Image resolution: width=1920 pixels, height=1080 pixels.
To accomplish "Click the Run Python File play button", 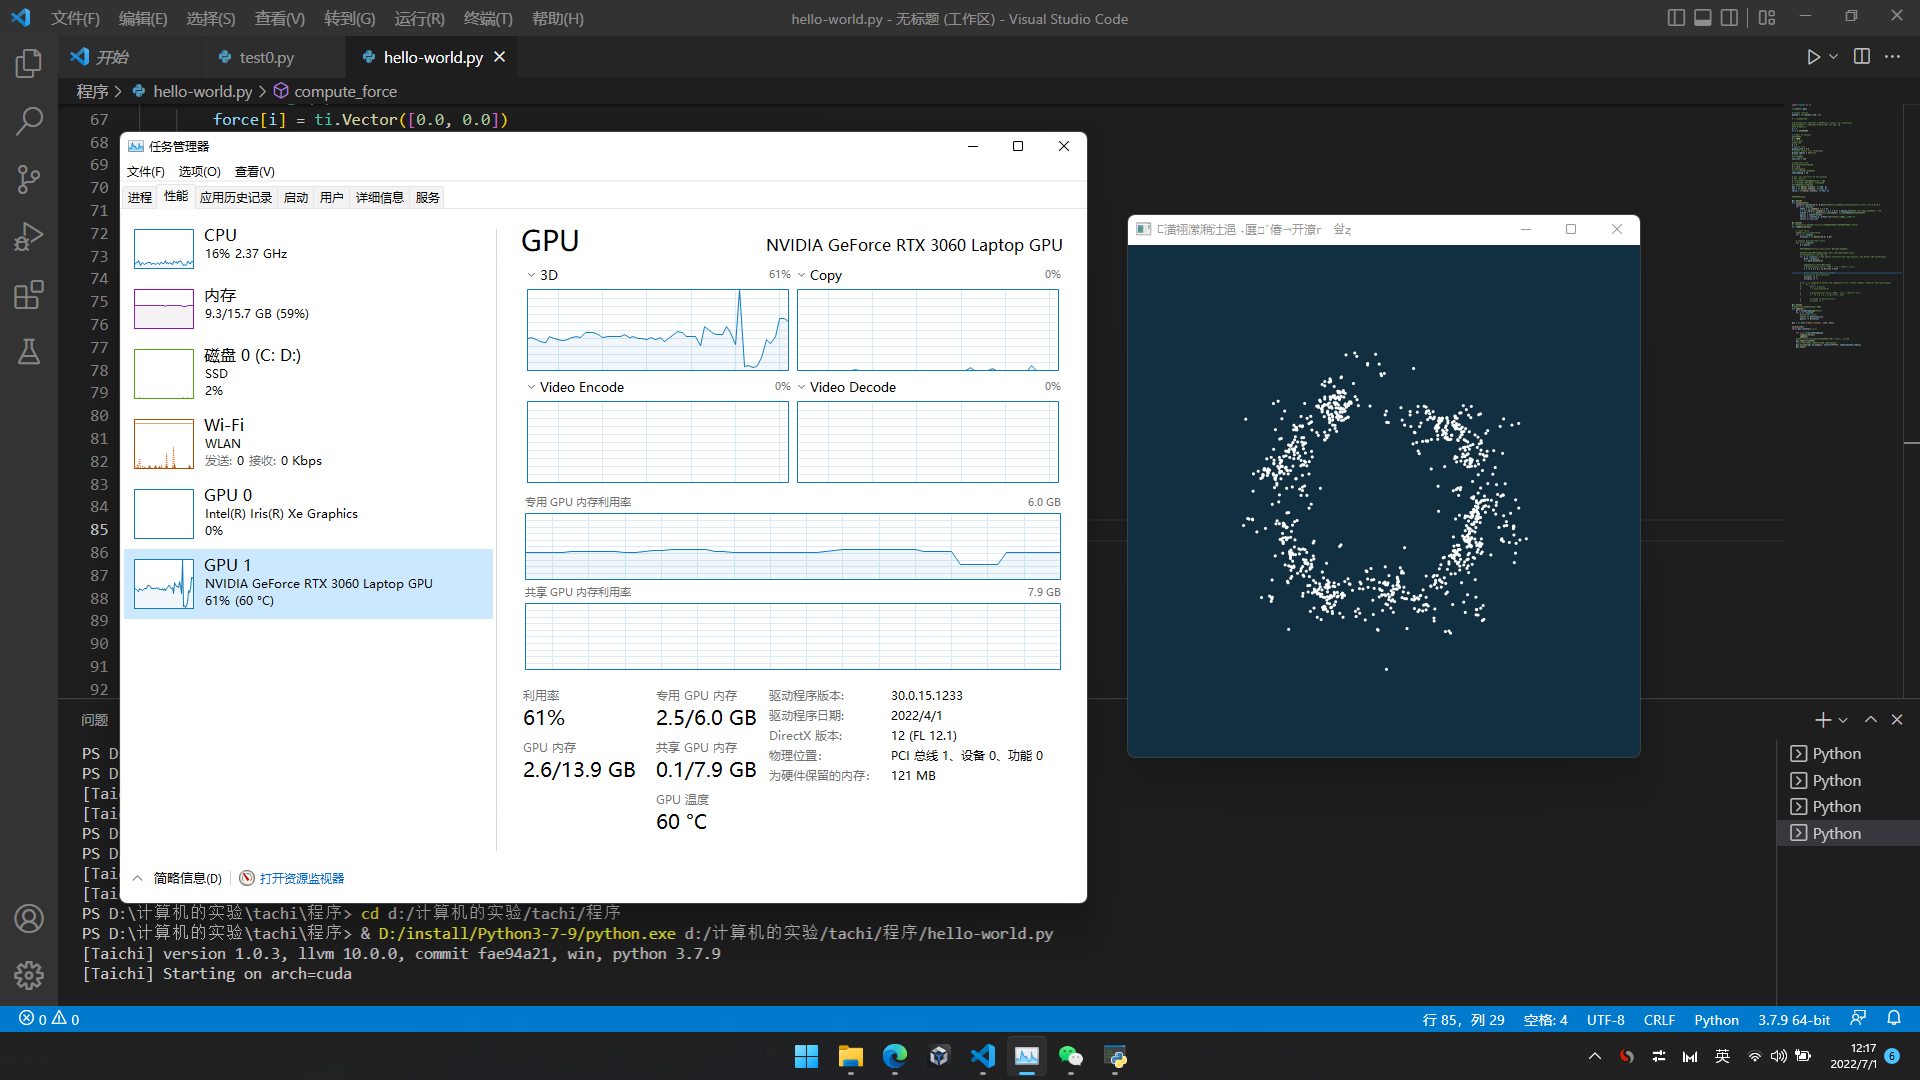I will (1813, 57).
